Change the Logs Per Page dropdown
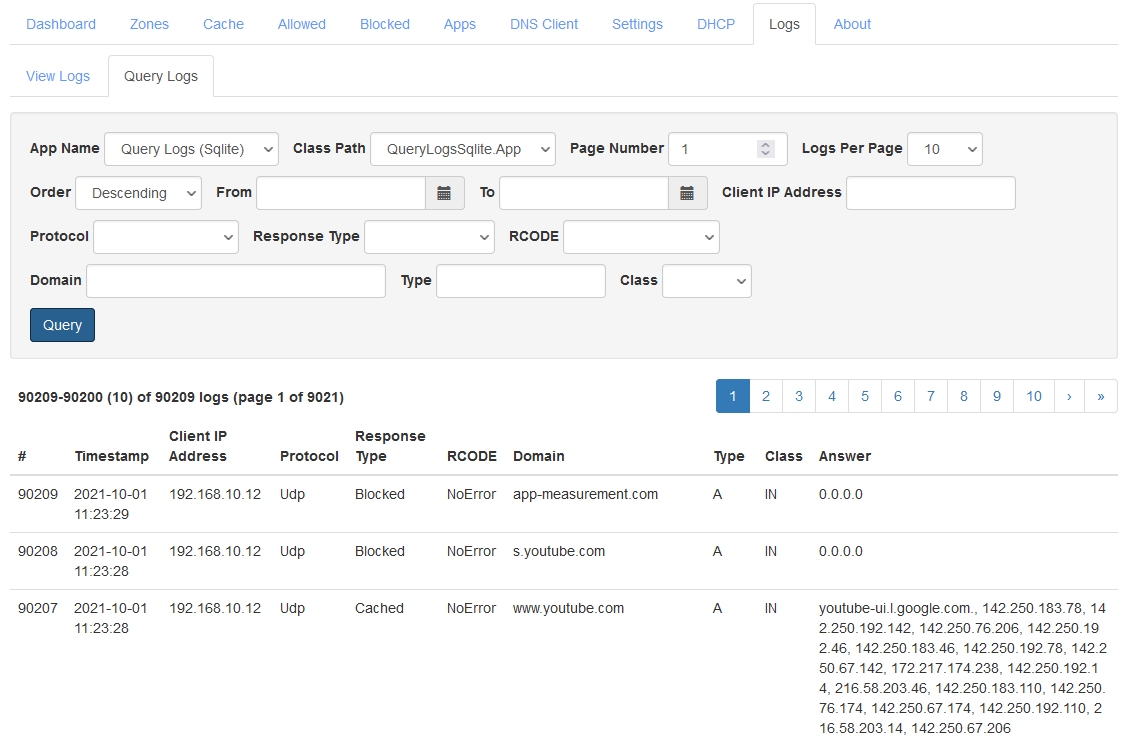Image resolution: width=1125 pixels, height=740 pixels. [944, 148]
